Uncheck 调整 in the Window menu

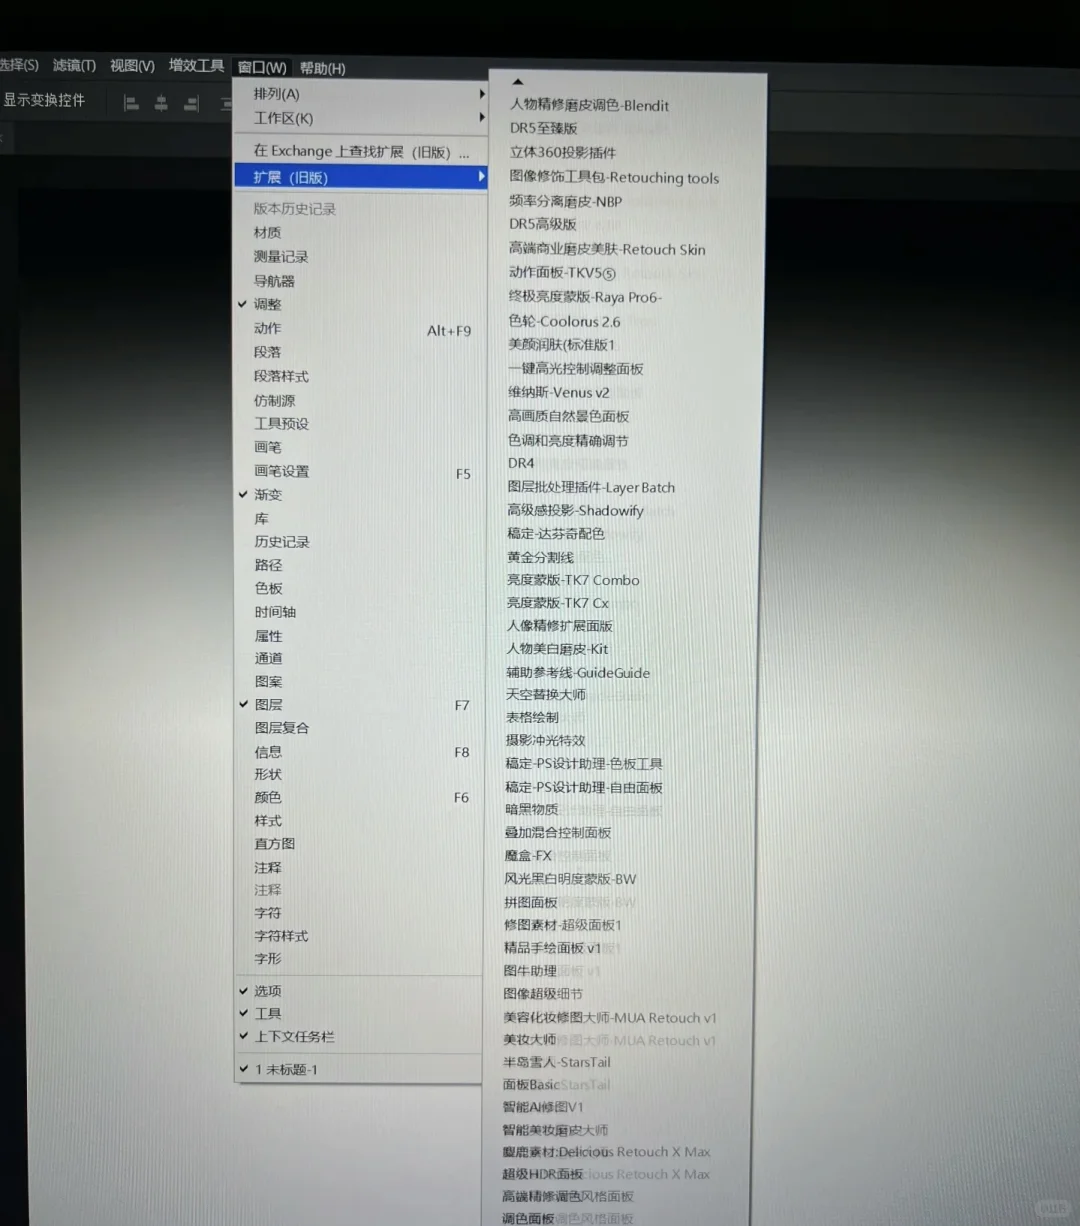pos(266,304)
